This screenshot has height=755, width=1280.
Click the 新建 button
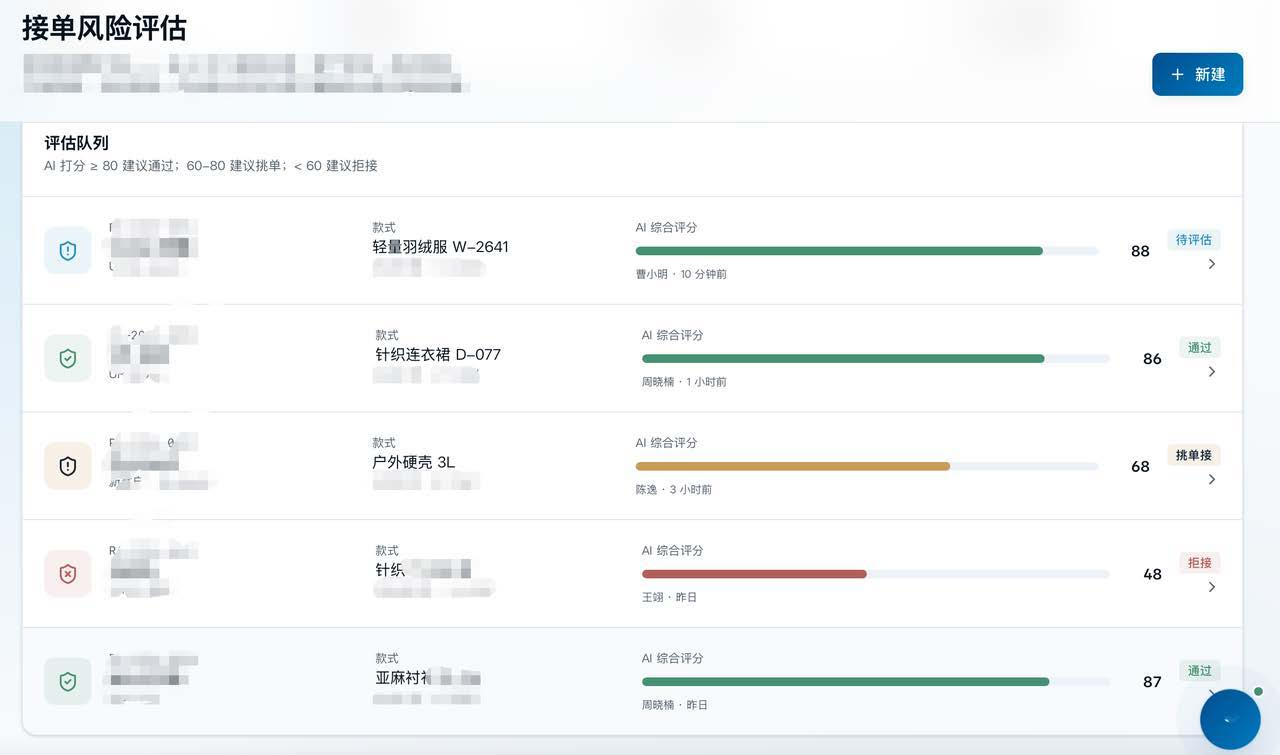click(x=1197, y=74)
